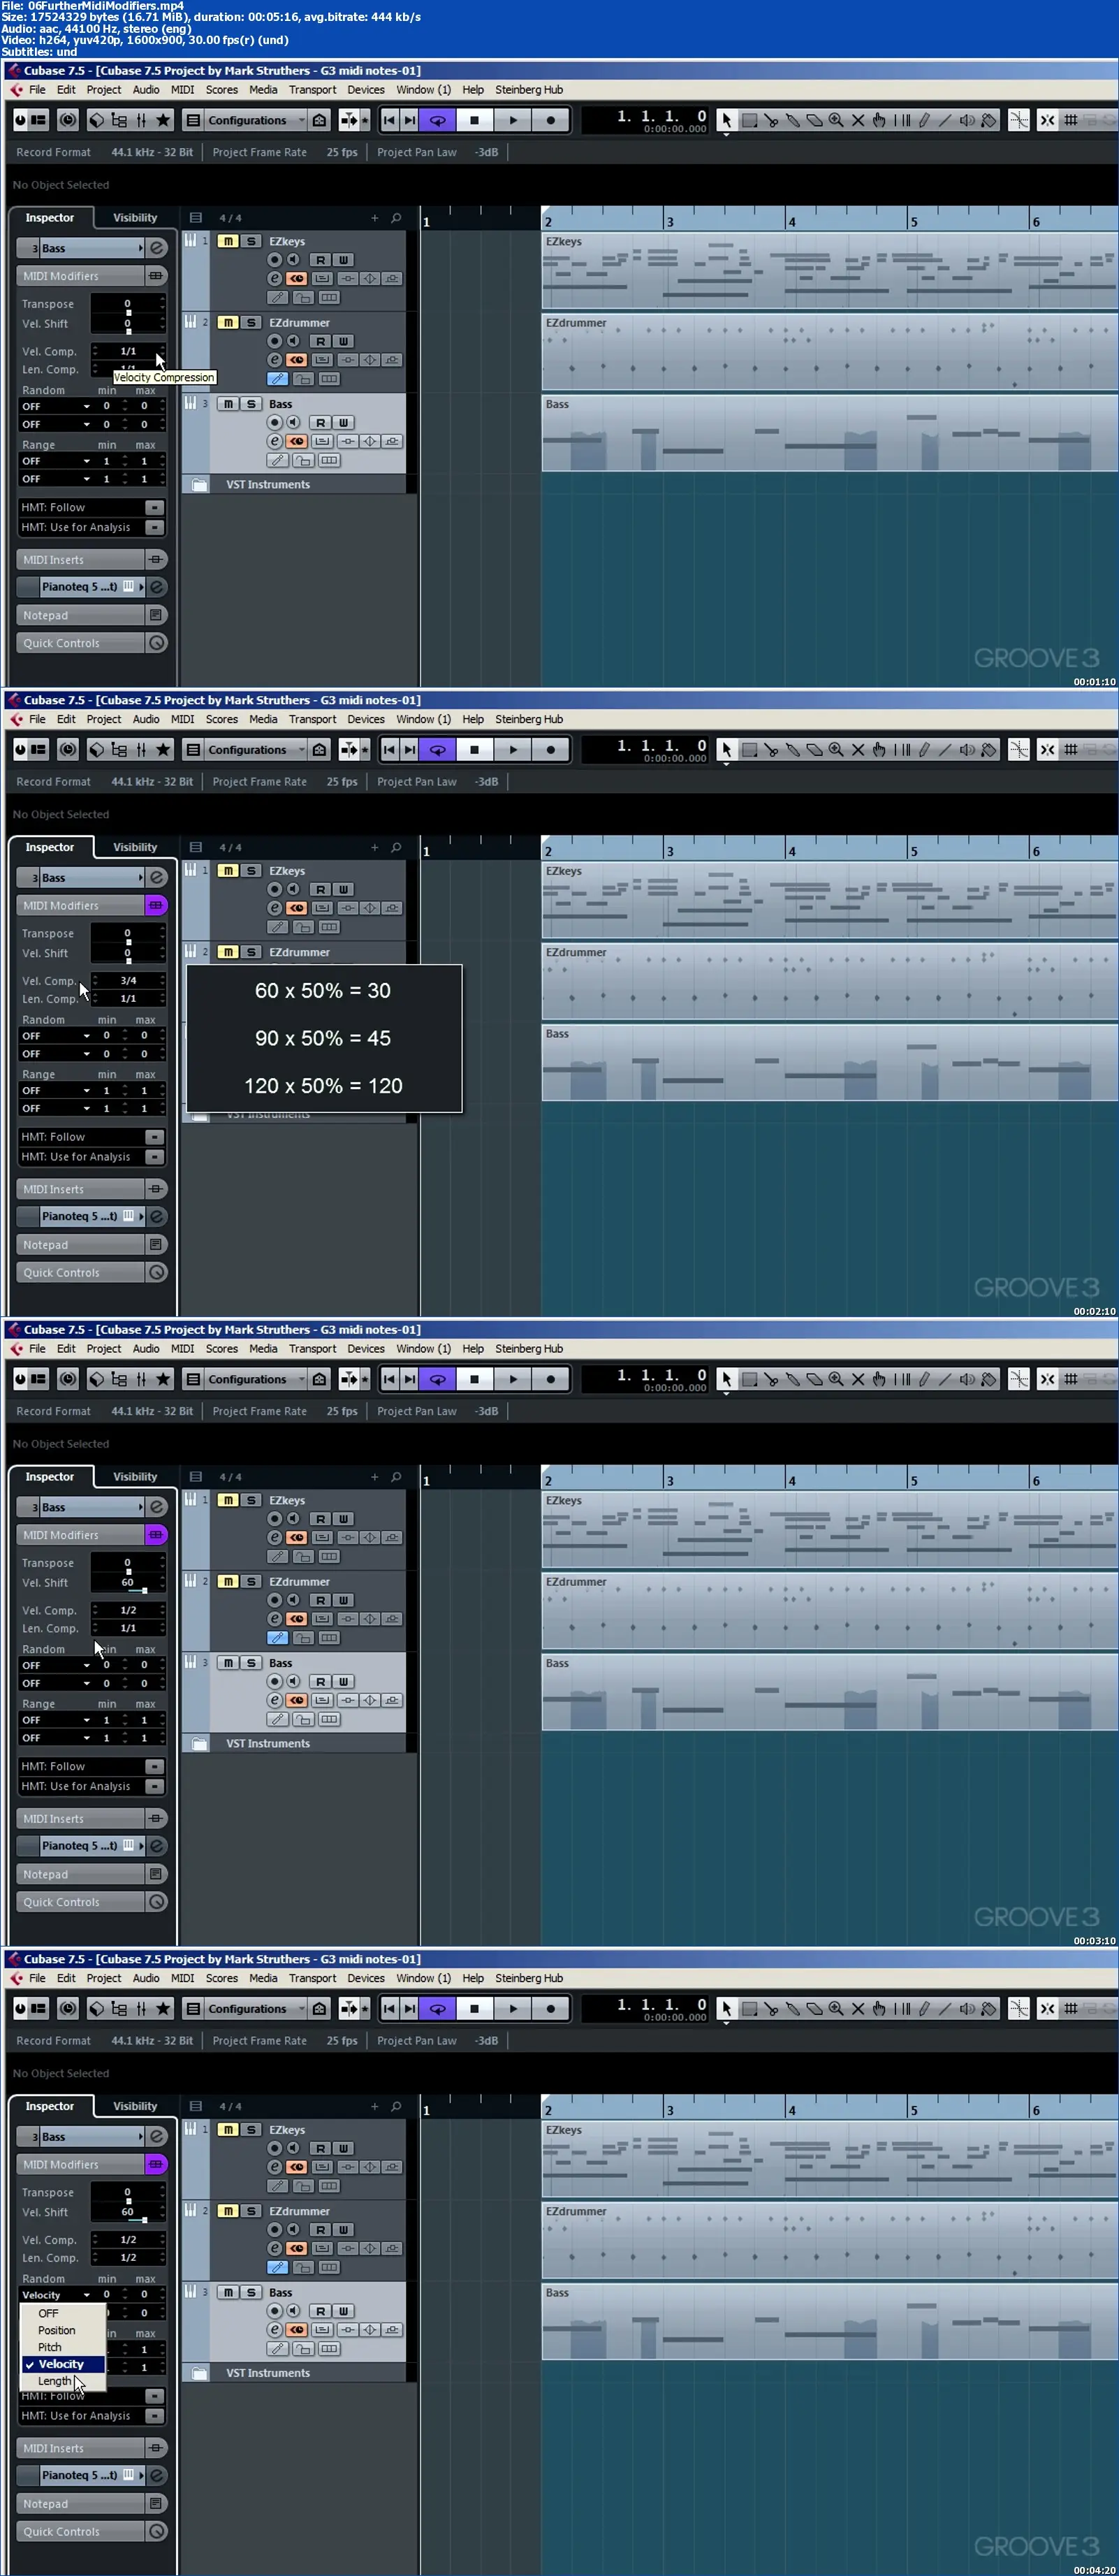
Task: Expand MIDI Inserts section in the second frame
Action: 81,1190
